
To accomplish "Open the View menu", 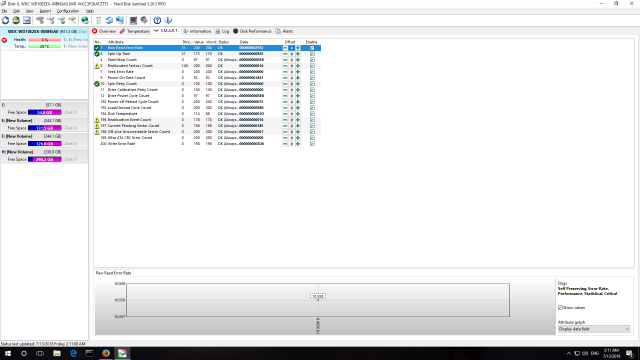I will tap(29, 11).
